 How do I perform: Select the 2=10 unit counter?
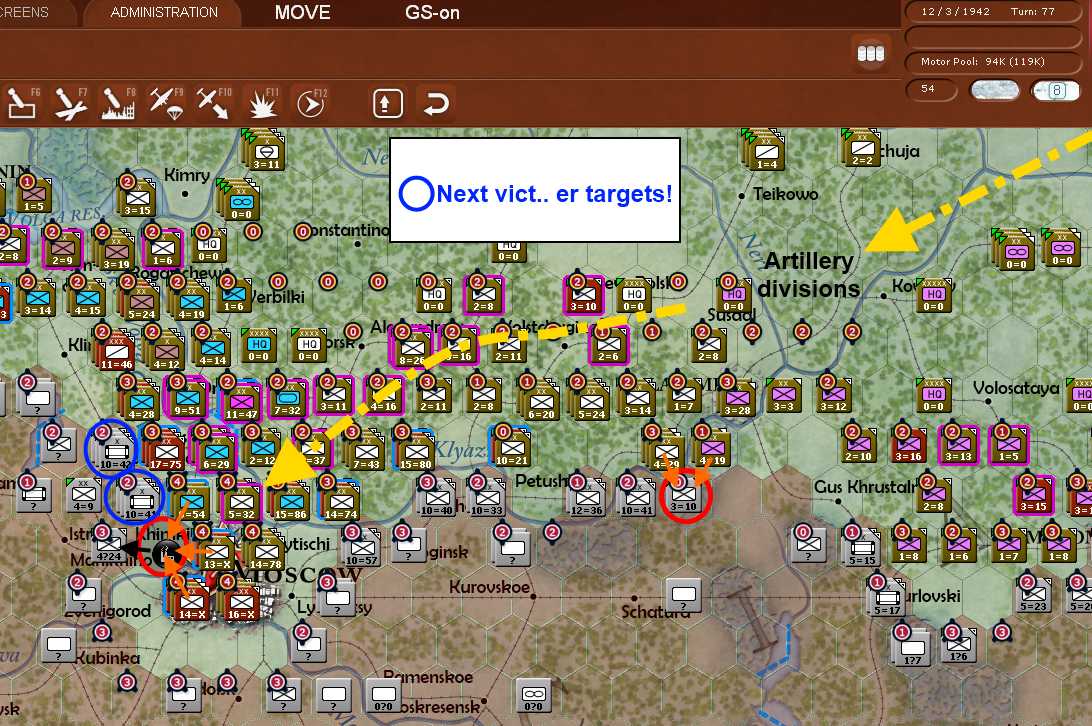point(858,445)
